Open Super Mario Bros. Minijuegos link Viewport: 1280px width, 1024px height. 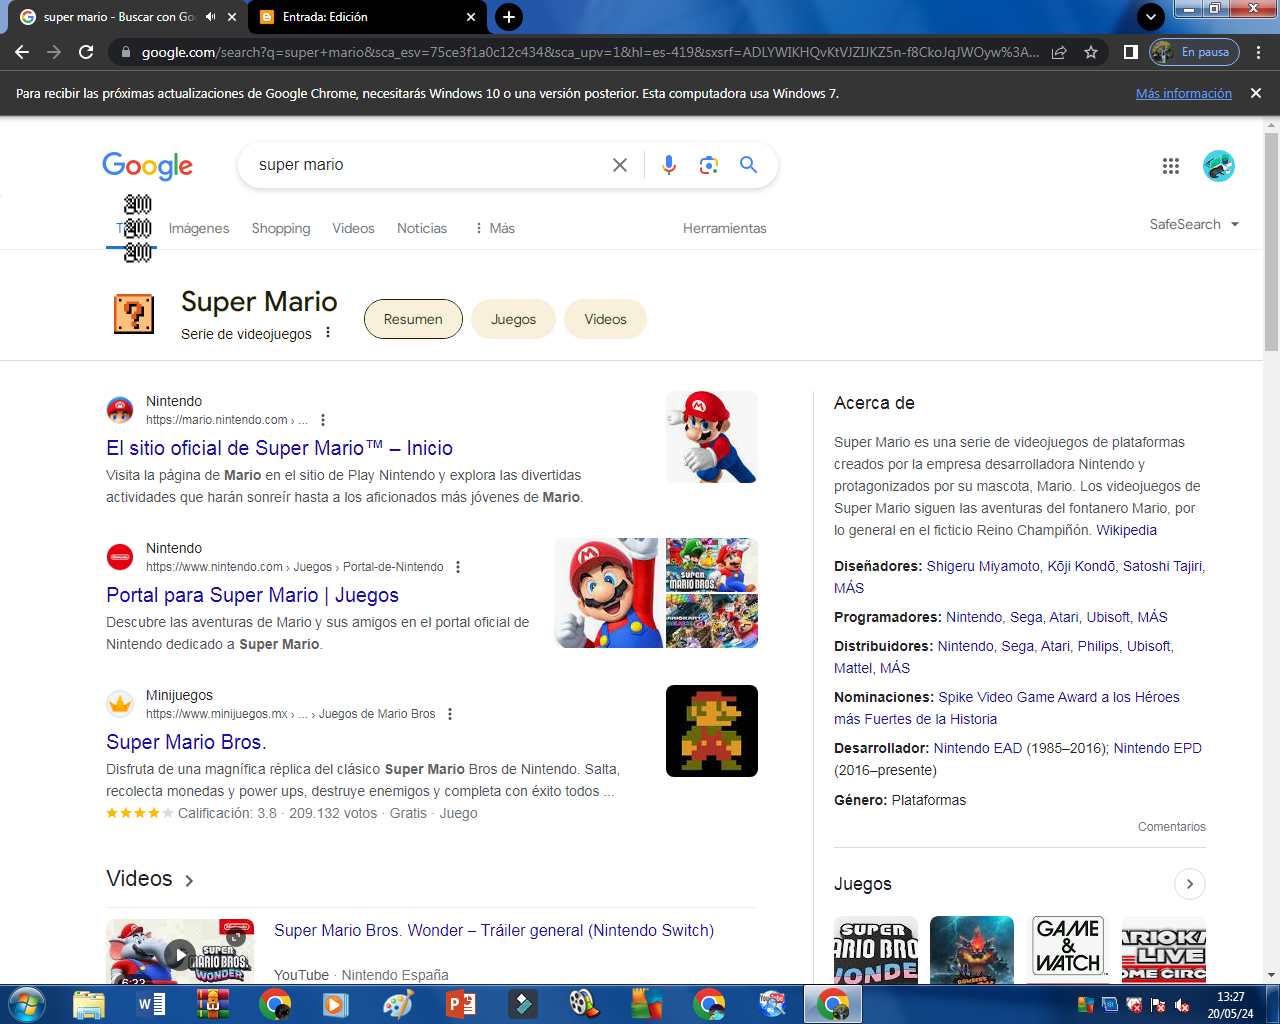click(x=186, y=742)
